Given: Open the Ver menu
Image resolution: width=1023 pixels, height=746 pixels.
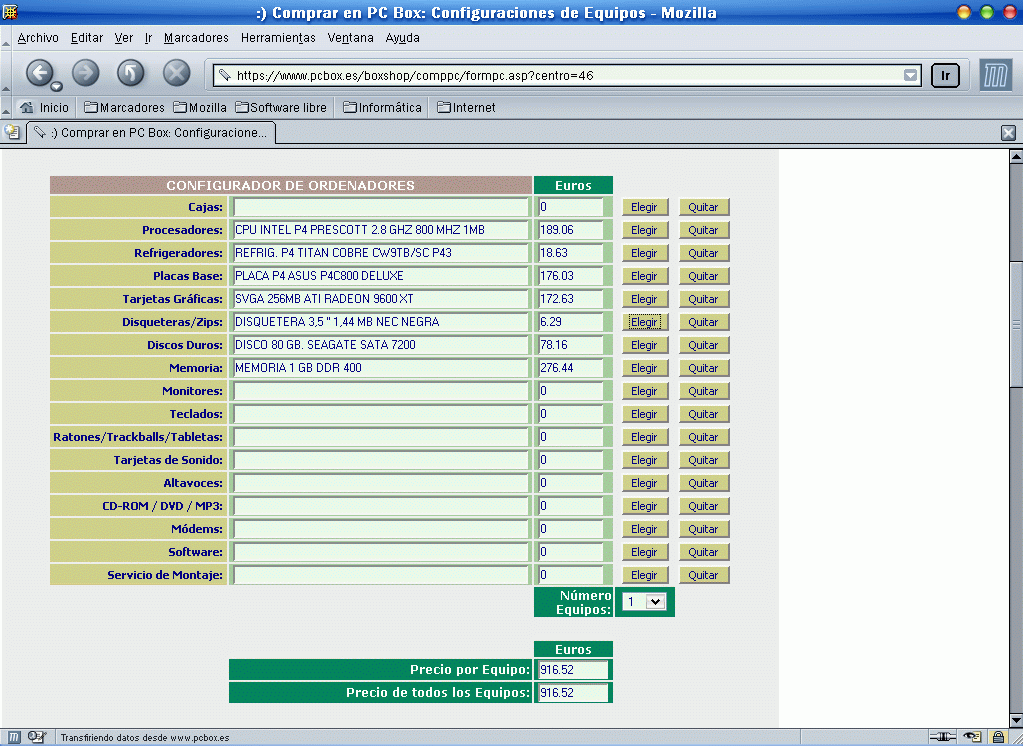Looking at the screenshot, I should pos(124,38).
